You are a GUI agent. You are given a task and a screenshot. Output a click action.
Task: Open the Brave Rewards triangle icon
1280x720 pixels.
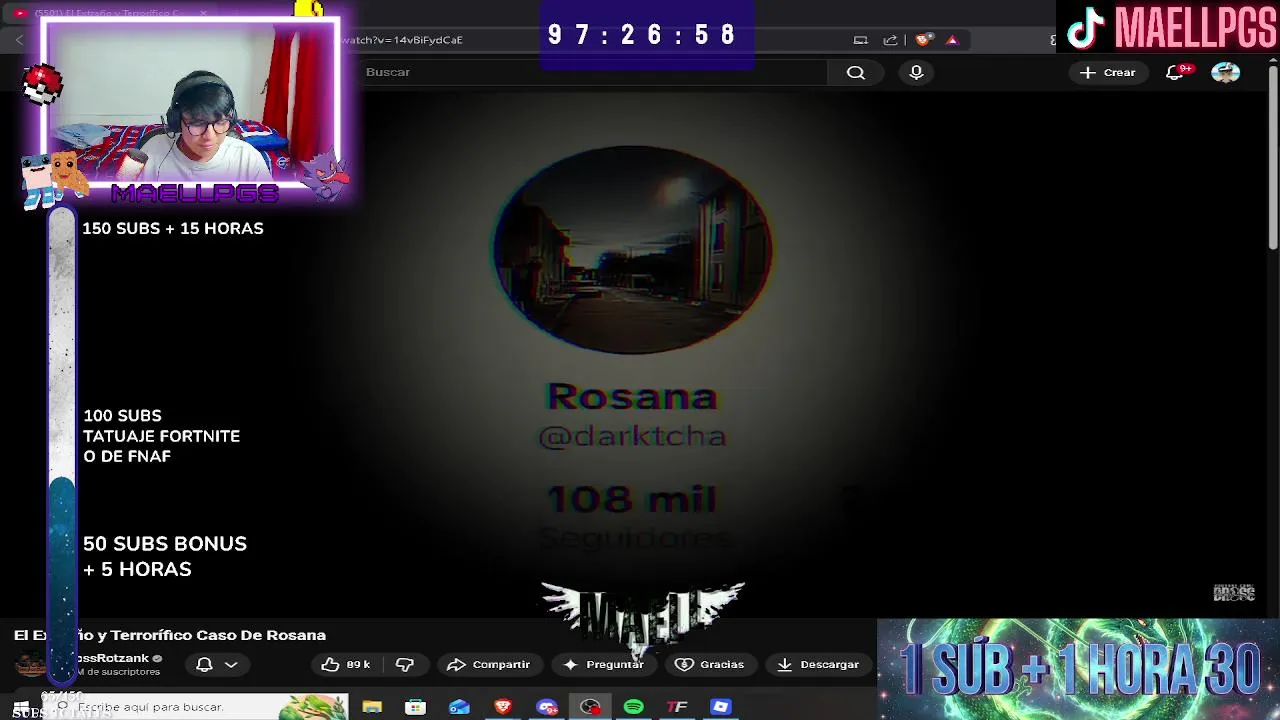952,40
